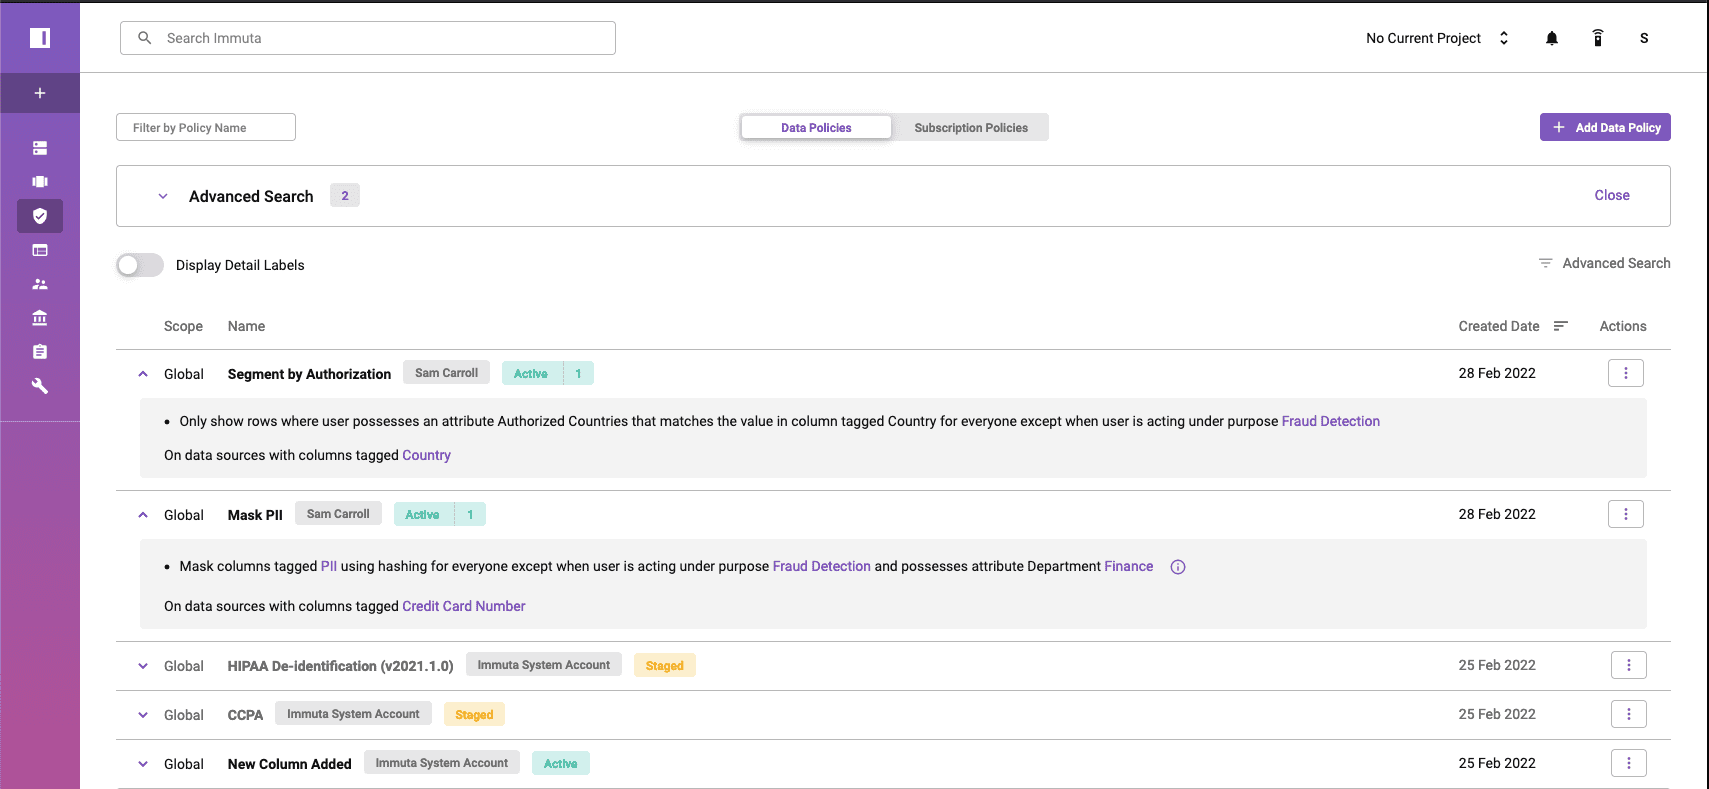Open actions menu for Segment by Authorization
The image size is (1709, 789).
point(1626,373)
